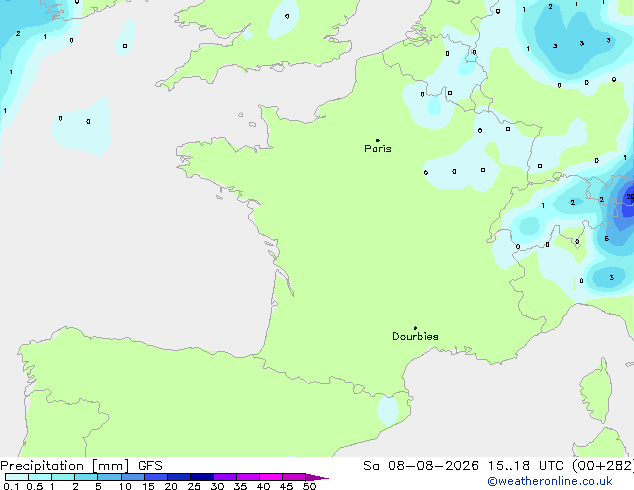Click the Paris city label

(x=378, y=149)
